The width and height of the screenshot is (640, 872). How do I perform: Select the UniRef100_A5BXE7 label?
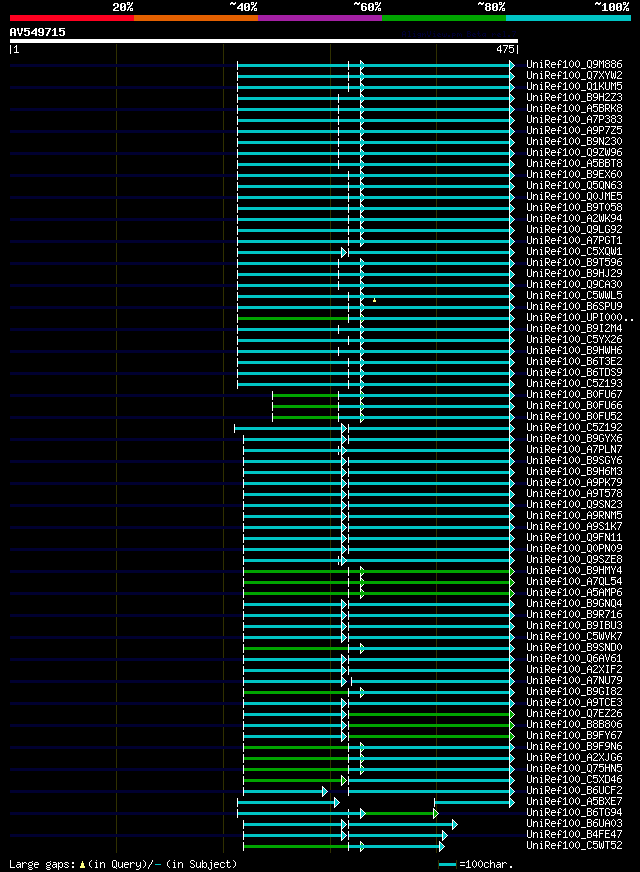coord(574,802)
